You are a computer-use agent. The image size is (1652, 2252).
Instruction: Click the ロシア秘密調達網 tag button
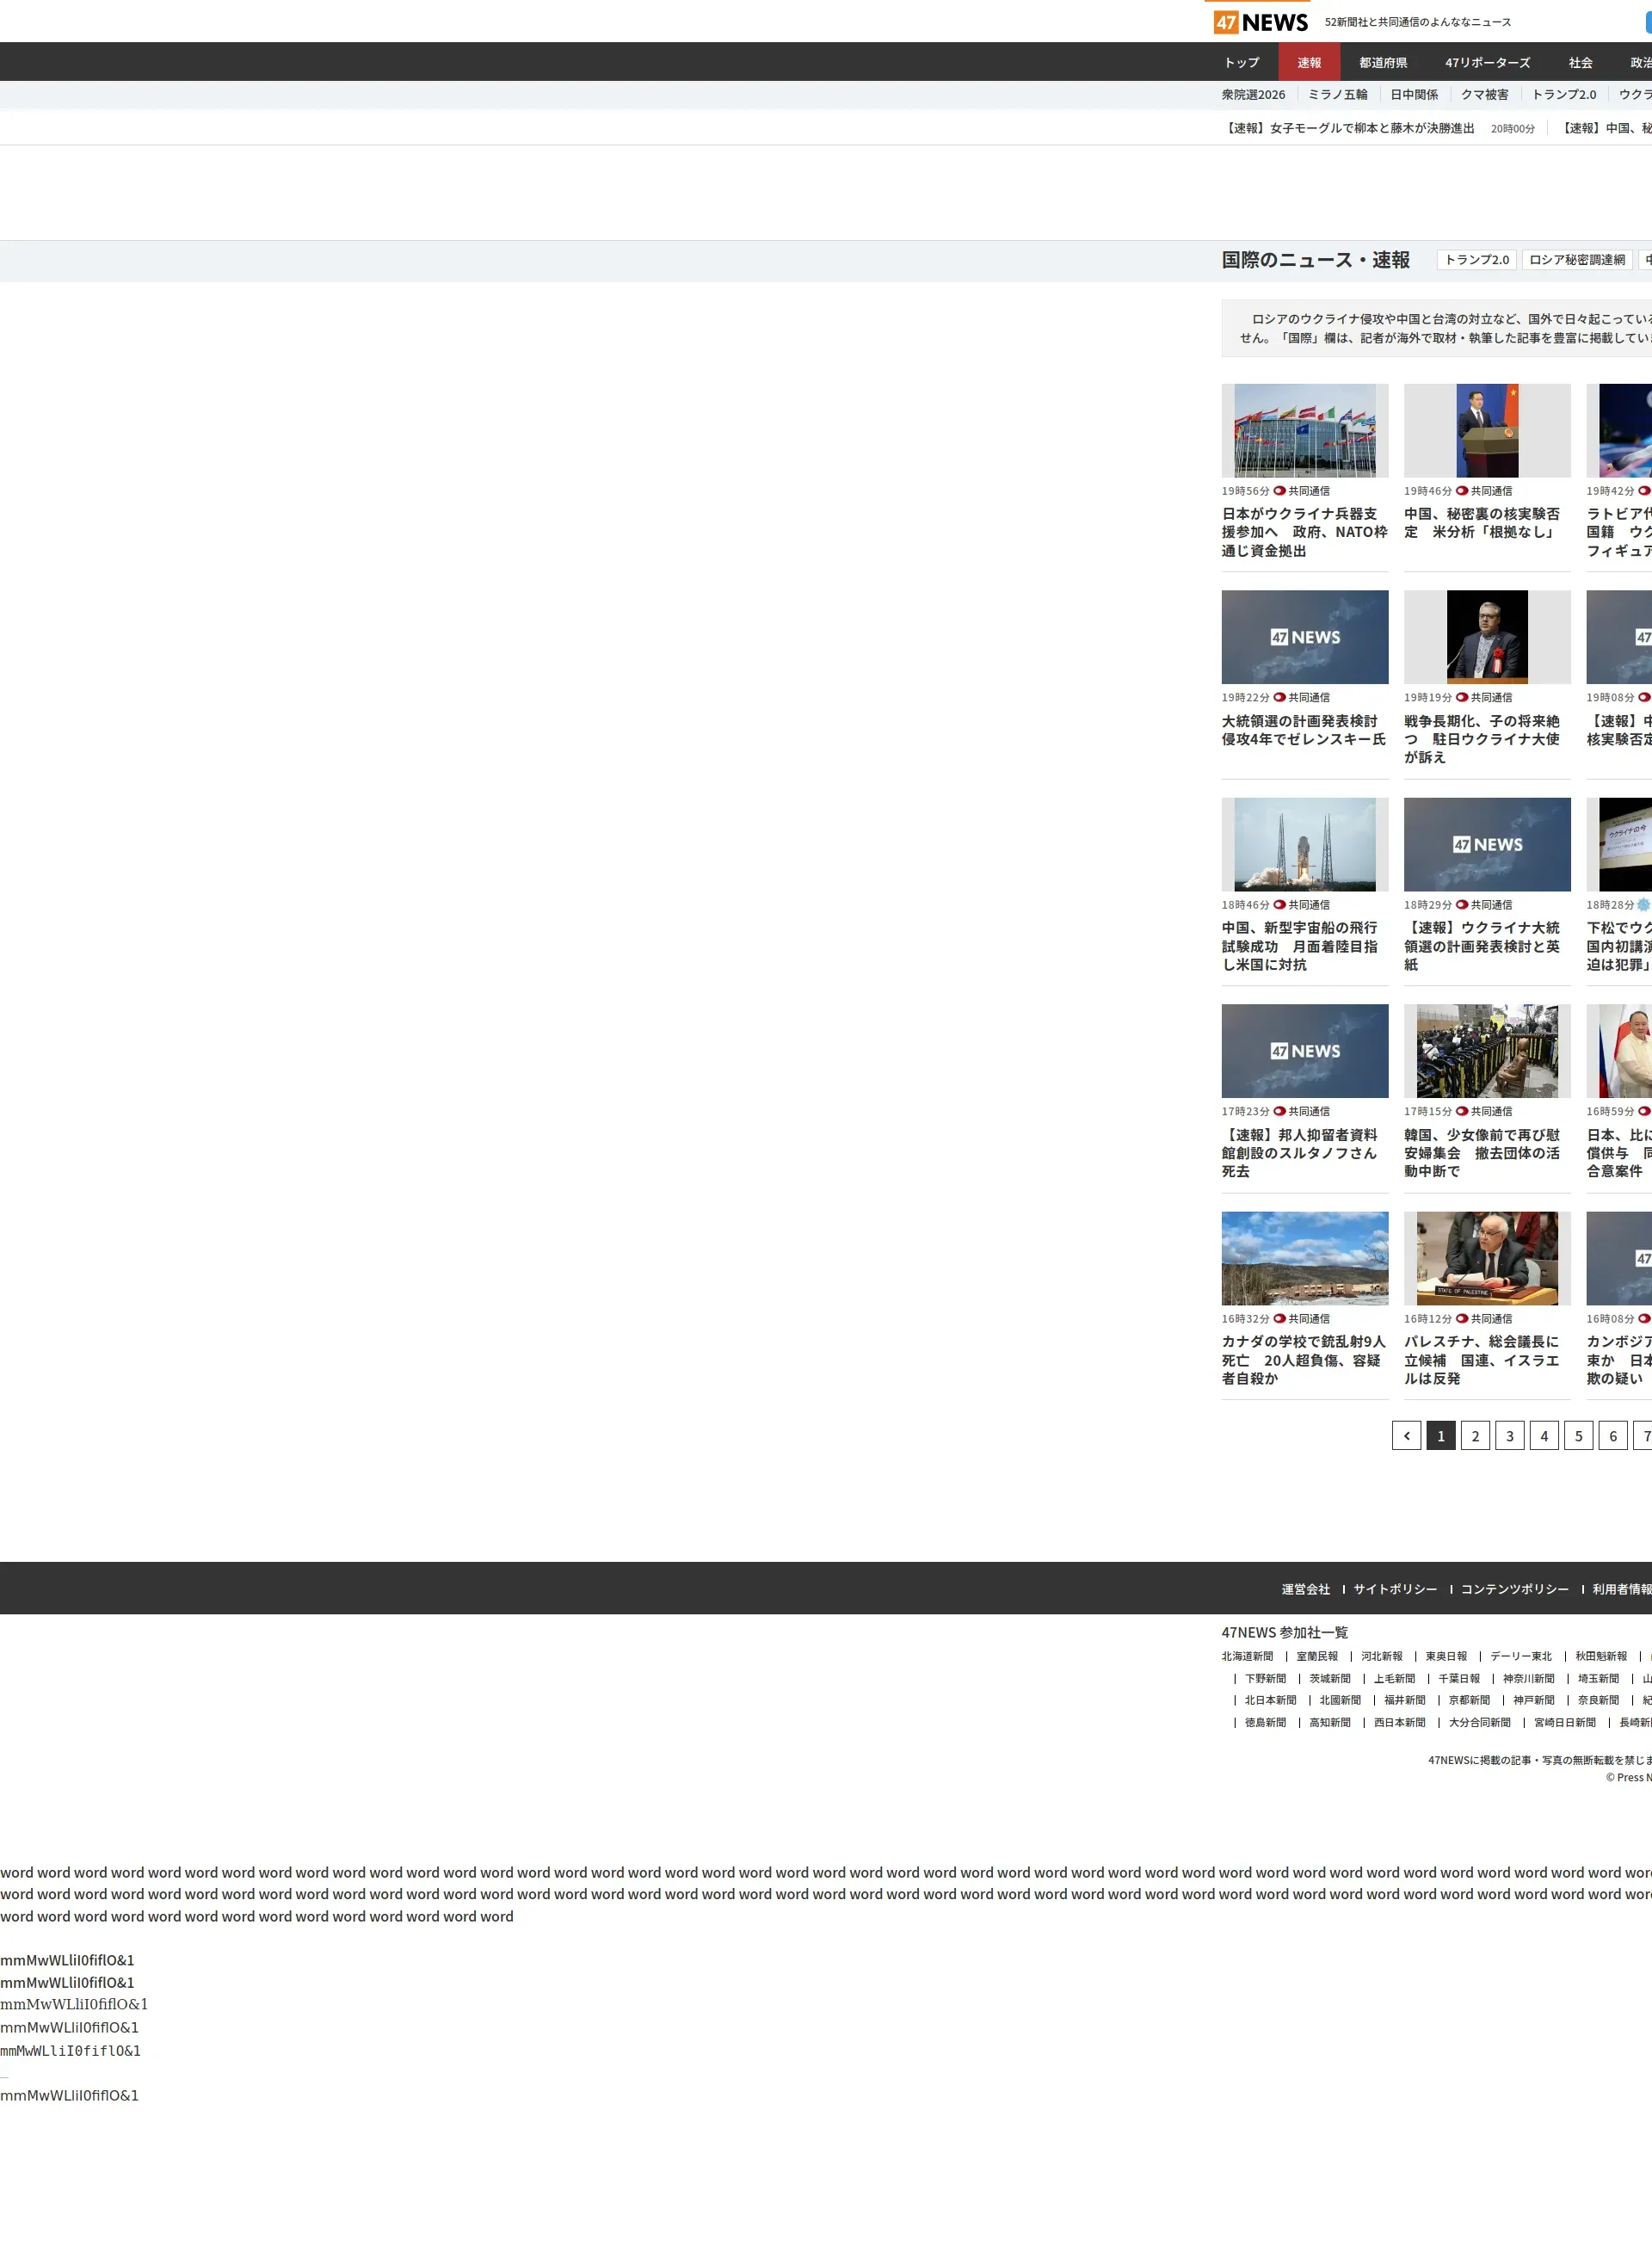[1577, 260]
